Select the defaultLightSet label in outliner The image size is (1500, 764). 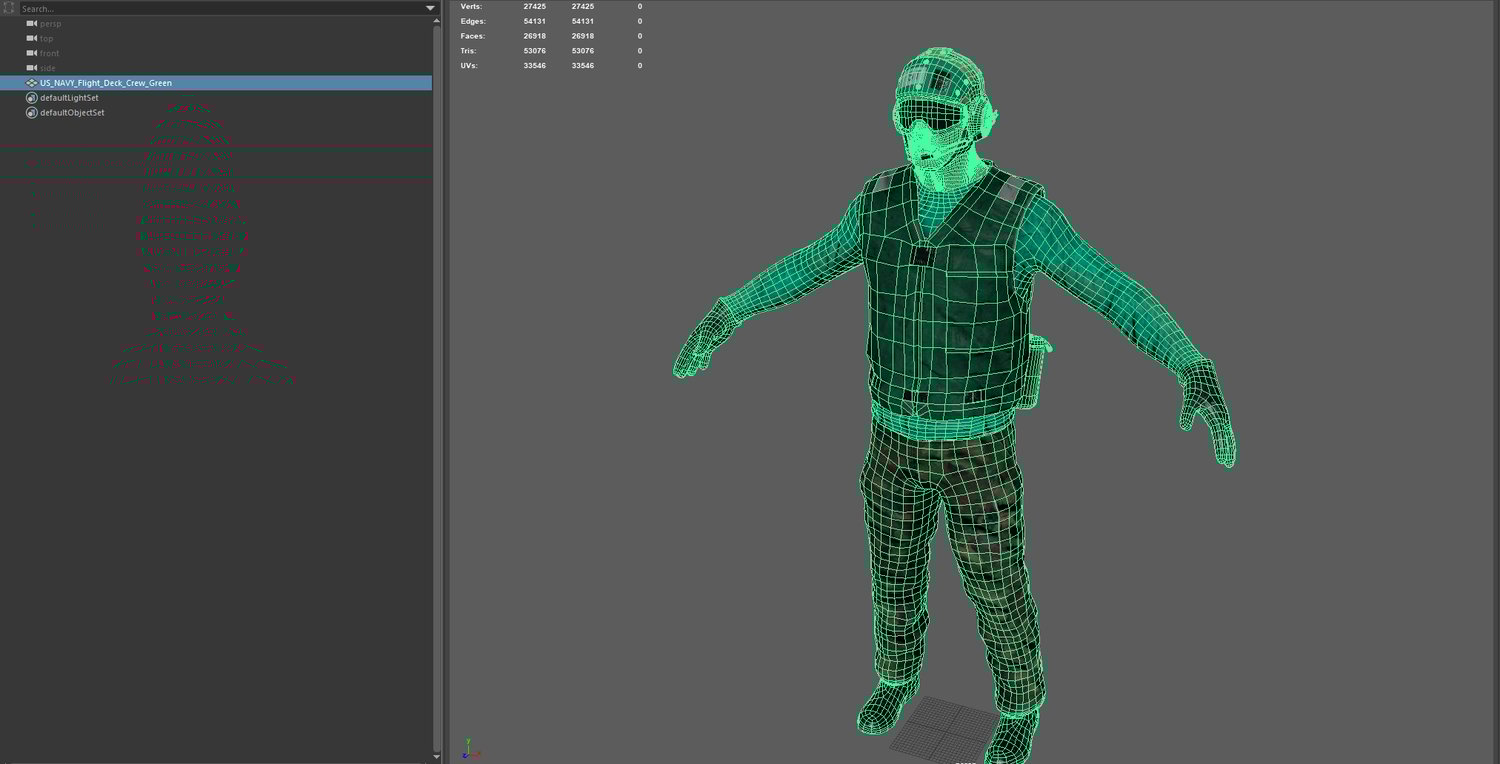click(69, 98)
